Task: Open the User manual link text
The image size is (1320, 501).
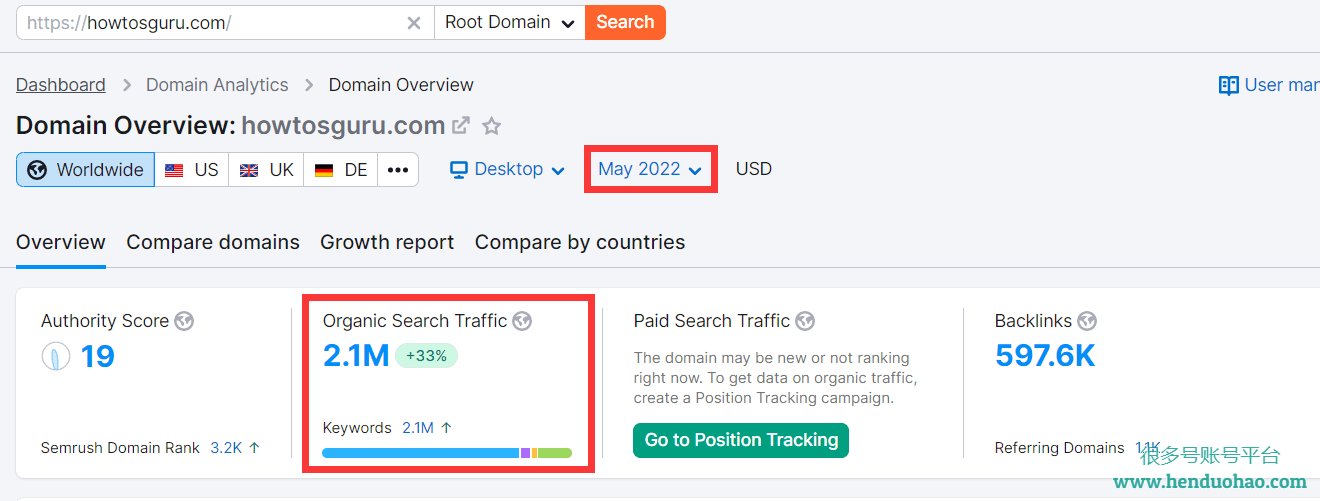Action: (1282, 85)
